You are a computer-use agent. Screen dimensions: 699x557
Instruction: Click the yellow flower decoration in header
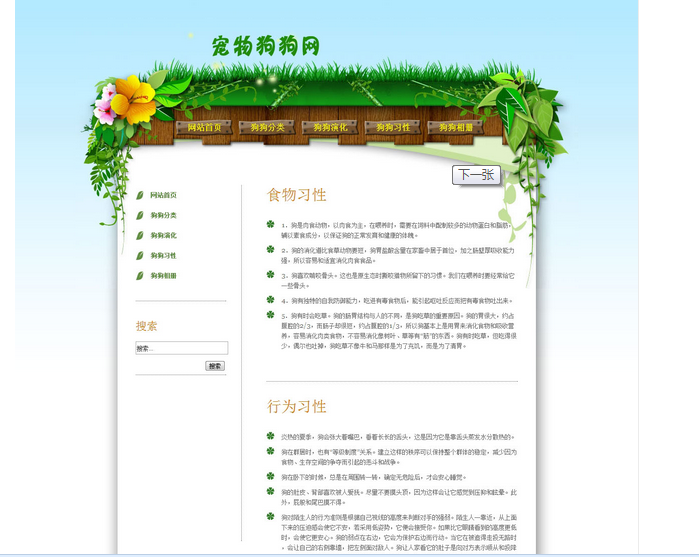[133, 97]
